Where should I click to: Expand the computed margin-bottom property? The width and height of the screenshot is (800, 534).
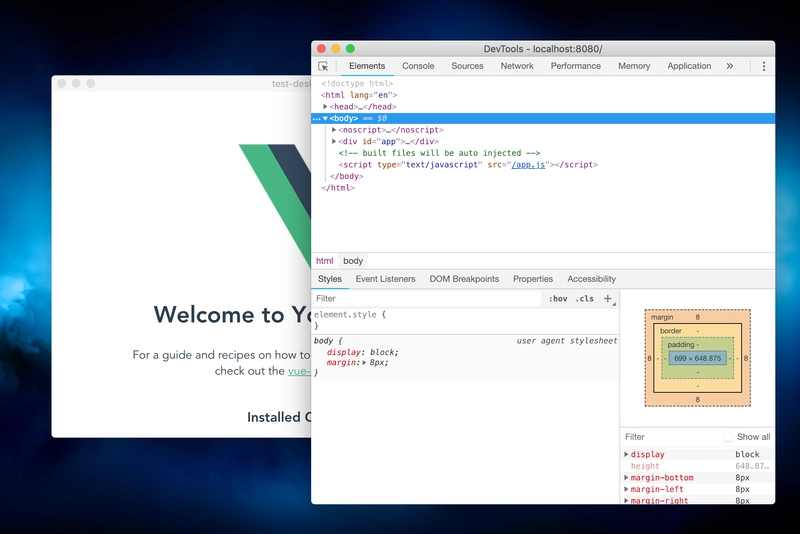[626, 478]
